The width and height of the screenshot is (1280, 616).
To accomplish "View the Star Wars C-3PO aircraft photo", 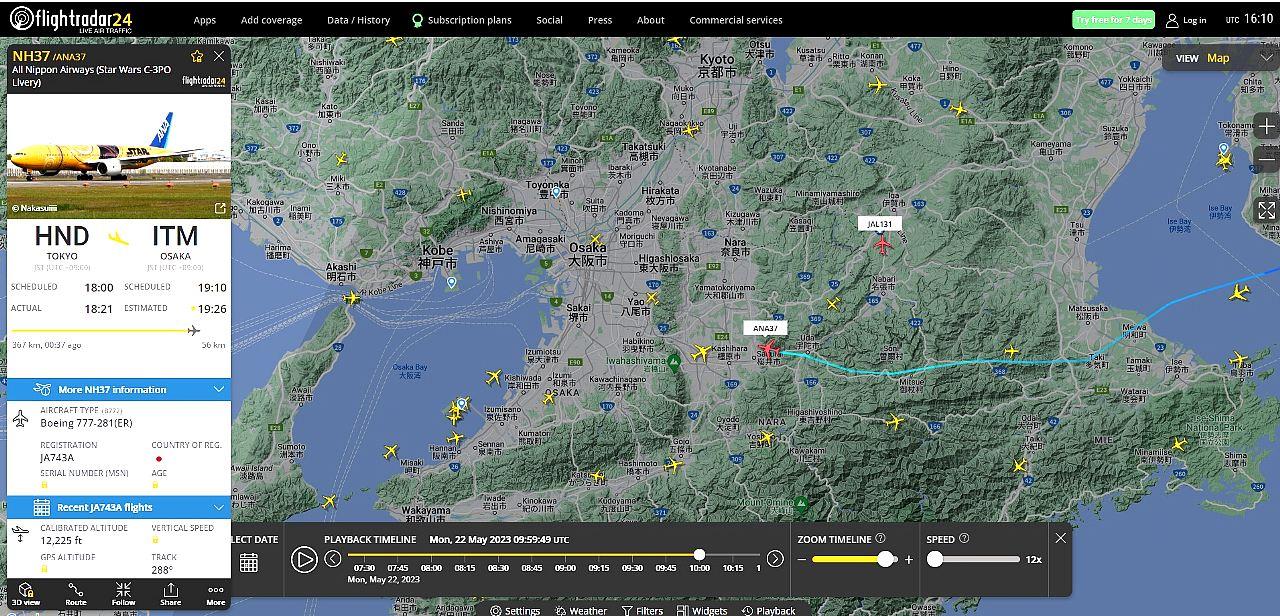I will 119,156.
